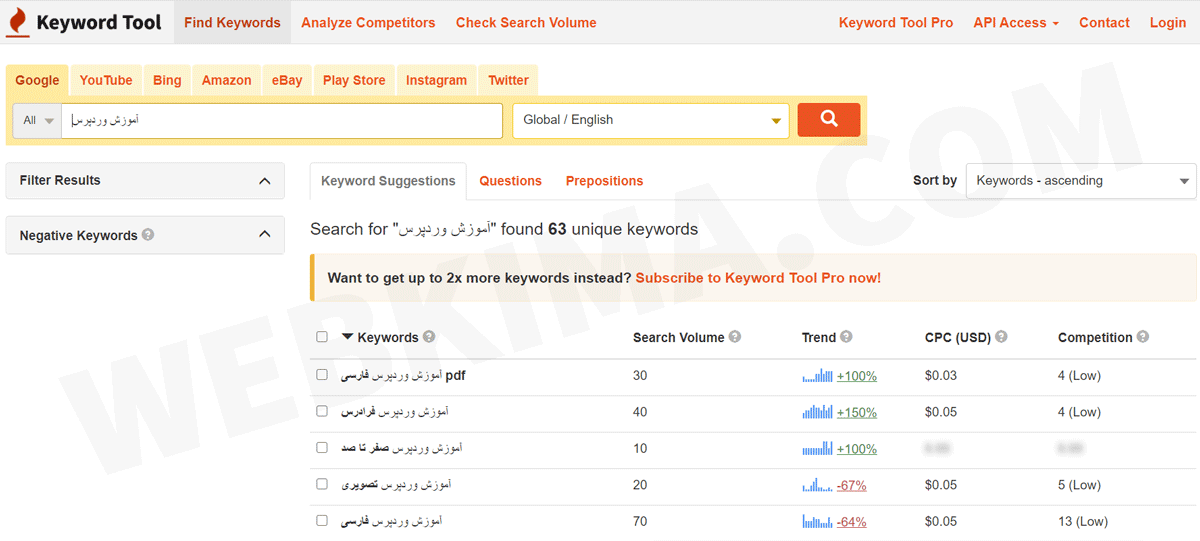Open the Keyword Suggestions tab

[388, 181]
